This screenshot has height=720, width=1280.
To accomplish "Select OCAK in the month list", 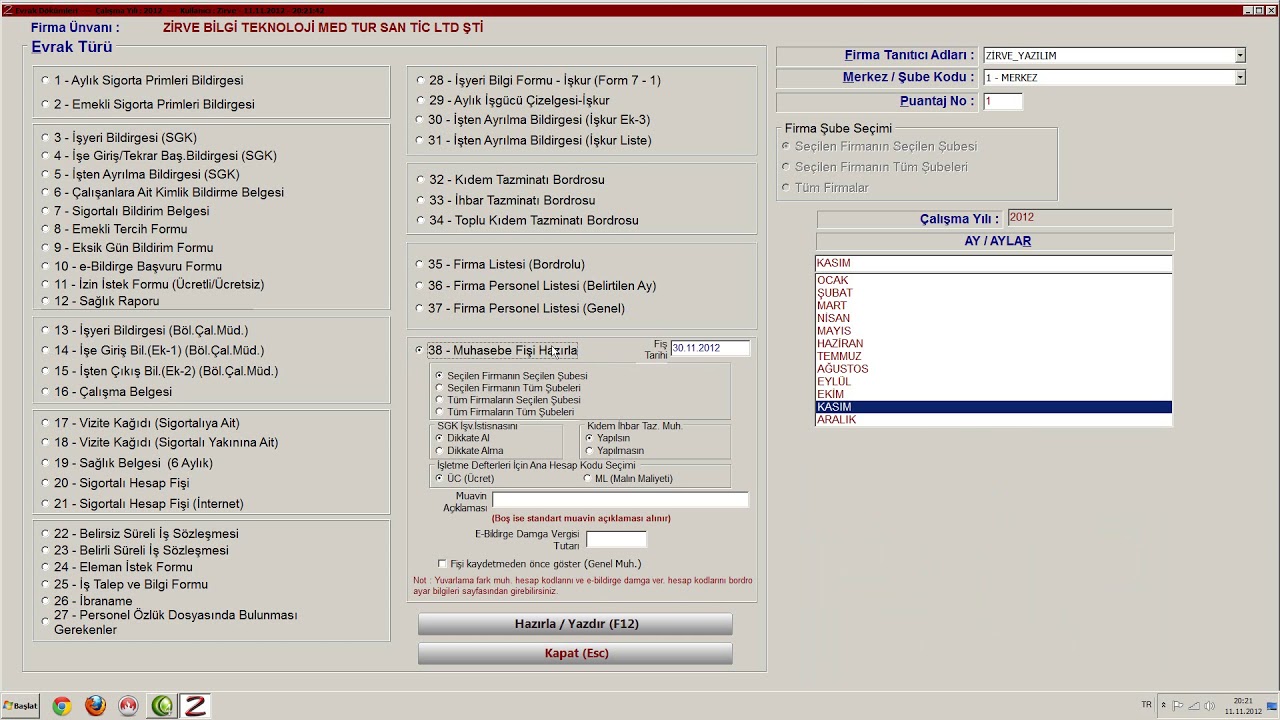I will click(x=993, y=281).
